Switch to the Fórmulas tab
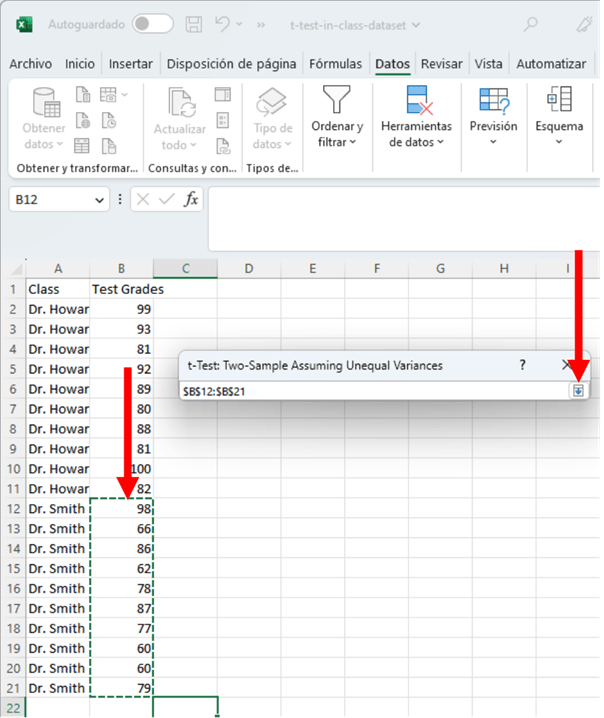Image resolution: width=604 pixels, height=718 pixels. click(335, 64)
